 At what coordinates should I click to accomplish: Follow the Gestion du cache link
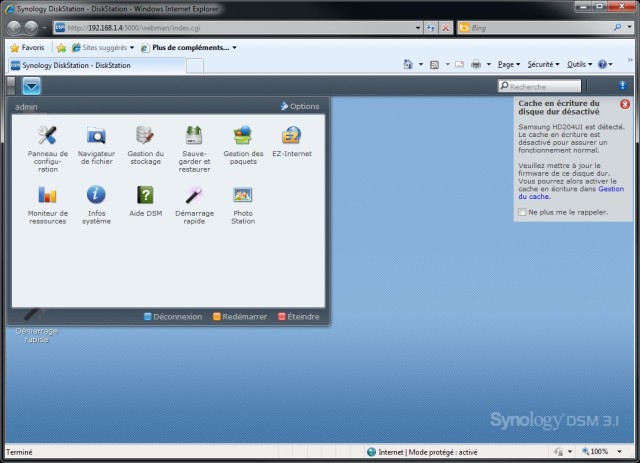tap(571, 193)
